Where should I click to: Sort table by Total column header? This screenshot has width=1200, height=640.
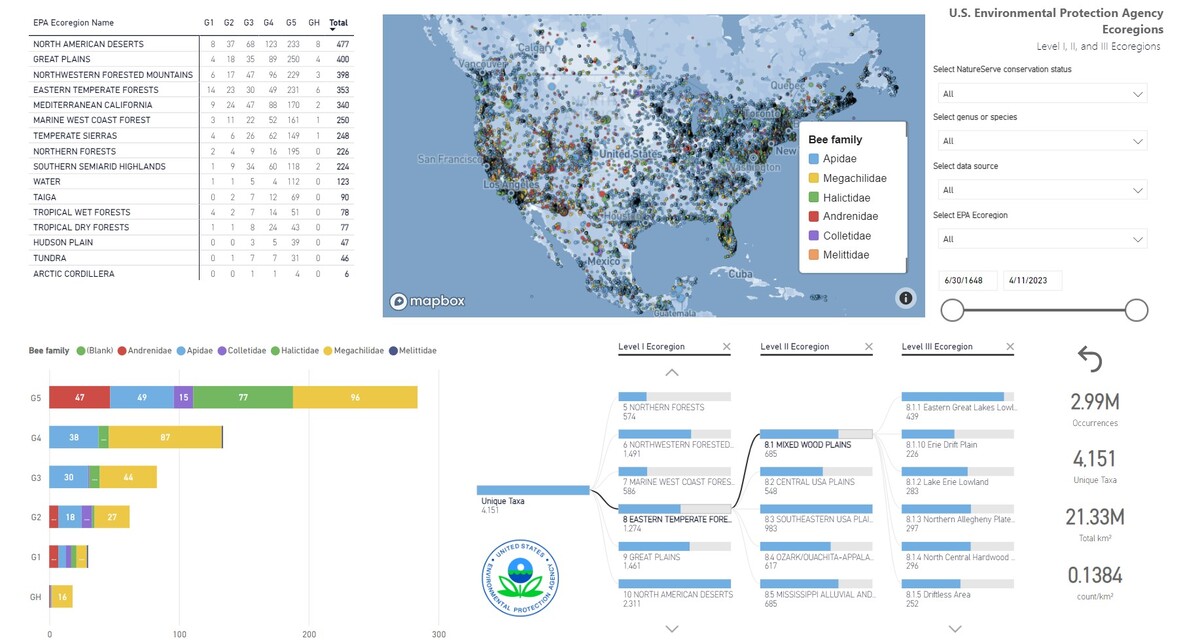pos(339,22)
